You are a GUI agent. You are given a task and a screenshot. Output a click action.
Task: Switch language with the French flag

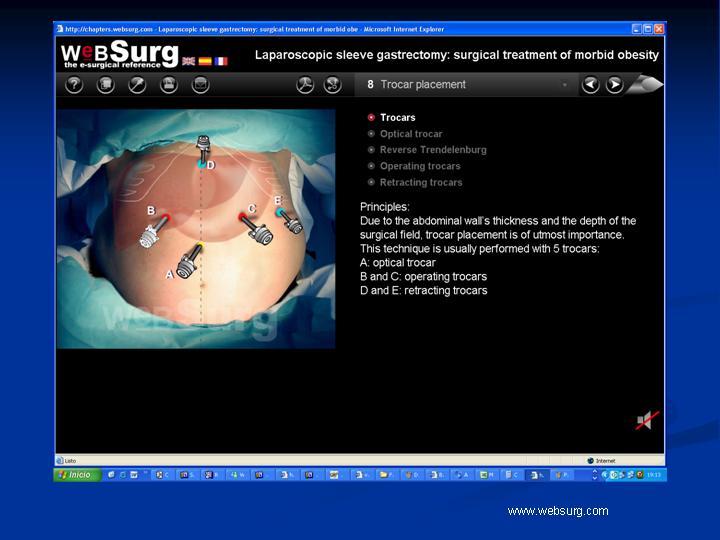tap(221, 61)
